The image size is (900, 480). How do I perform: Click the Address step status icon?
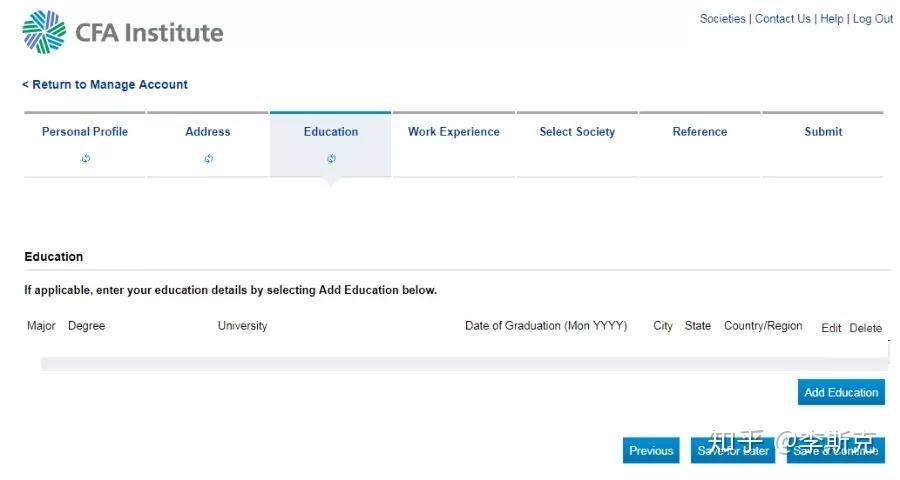coord(208,159)
